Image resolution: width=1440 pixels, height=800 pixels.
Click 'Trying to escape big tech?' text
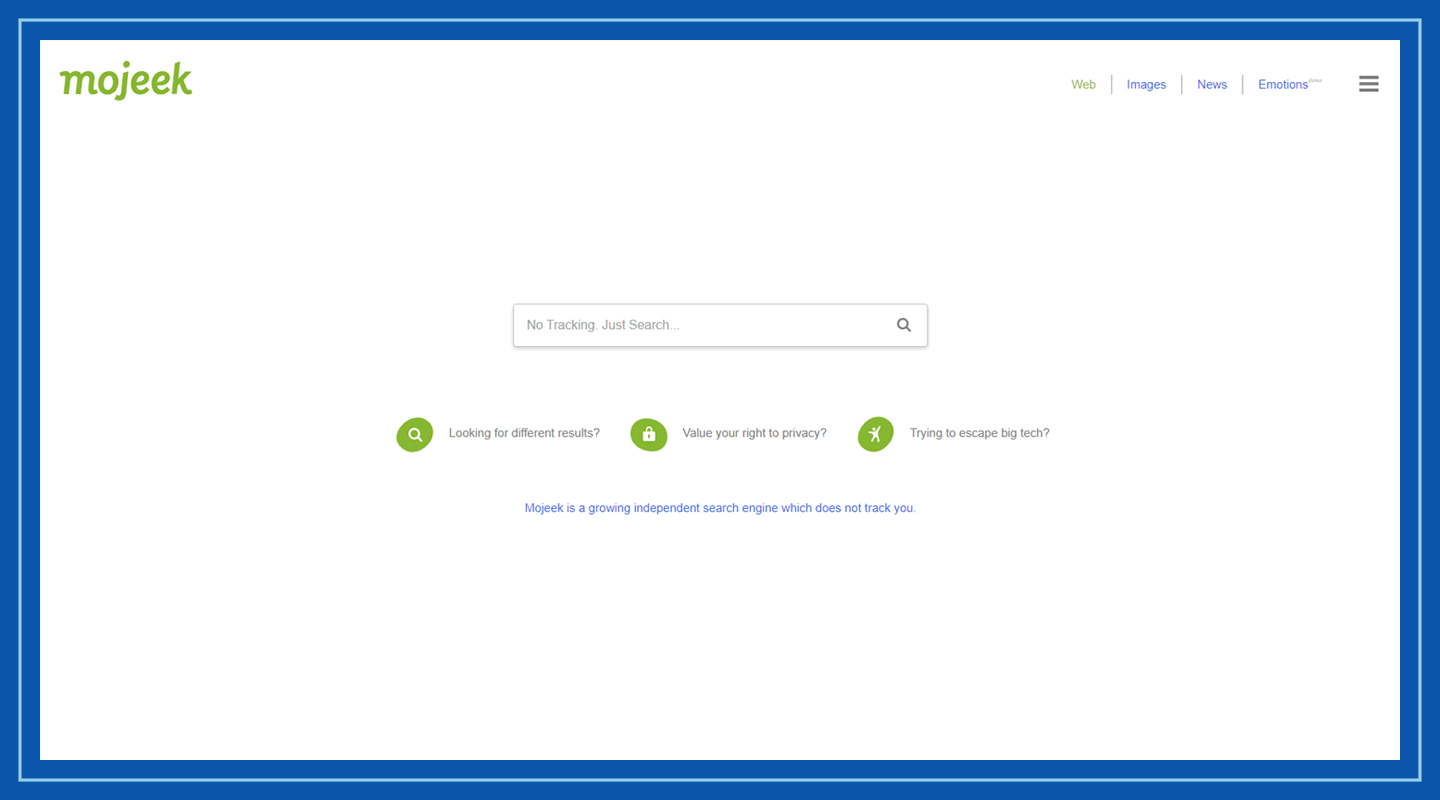coord(979,432)
